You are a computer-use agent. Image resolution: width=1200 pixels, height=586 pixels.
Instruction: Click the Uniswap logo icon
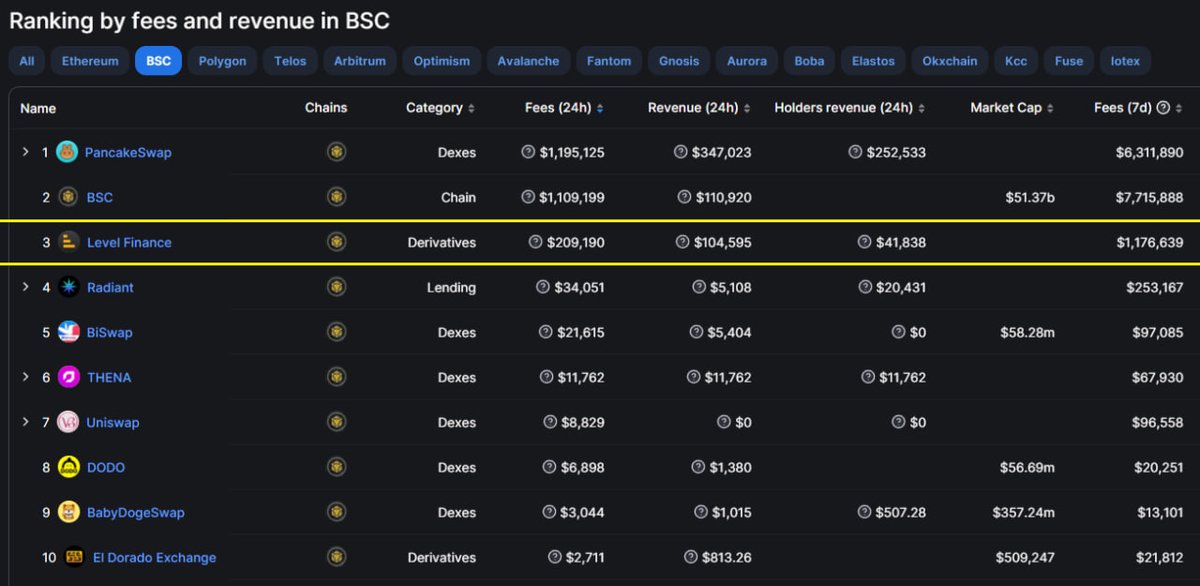click(x=67, y=422)
